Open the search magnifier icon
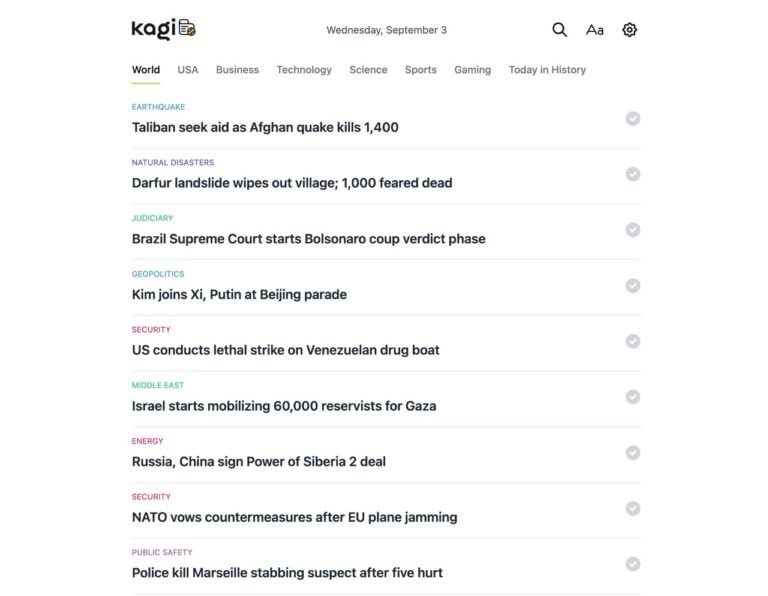This screenshot has width=768, height=596. click(560, 30)
